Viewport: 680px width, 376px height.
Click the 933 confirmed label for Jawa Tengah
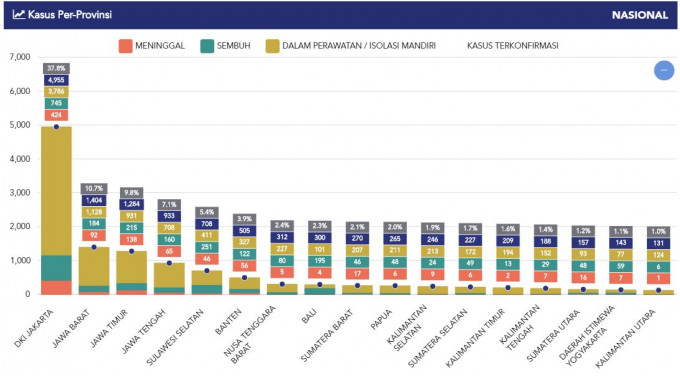click(169, 216)
